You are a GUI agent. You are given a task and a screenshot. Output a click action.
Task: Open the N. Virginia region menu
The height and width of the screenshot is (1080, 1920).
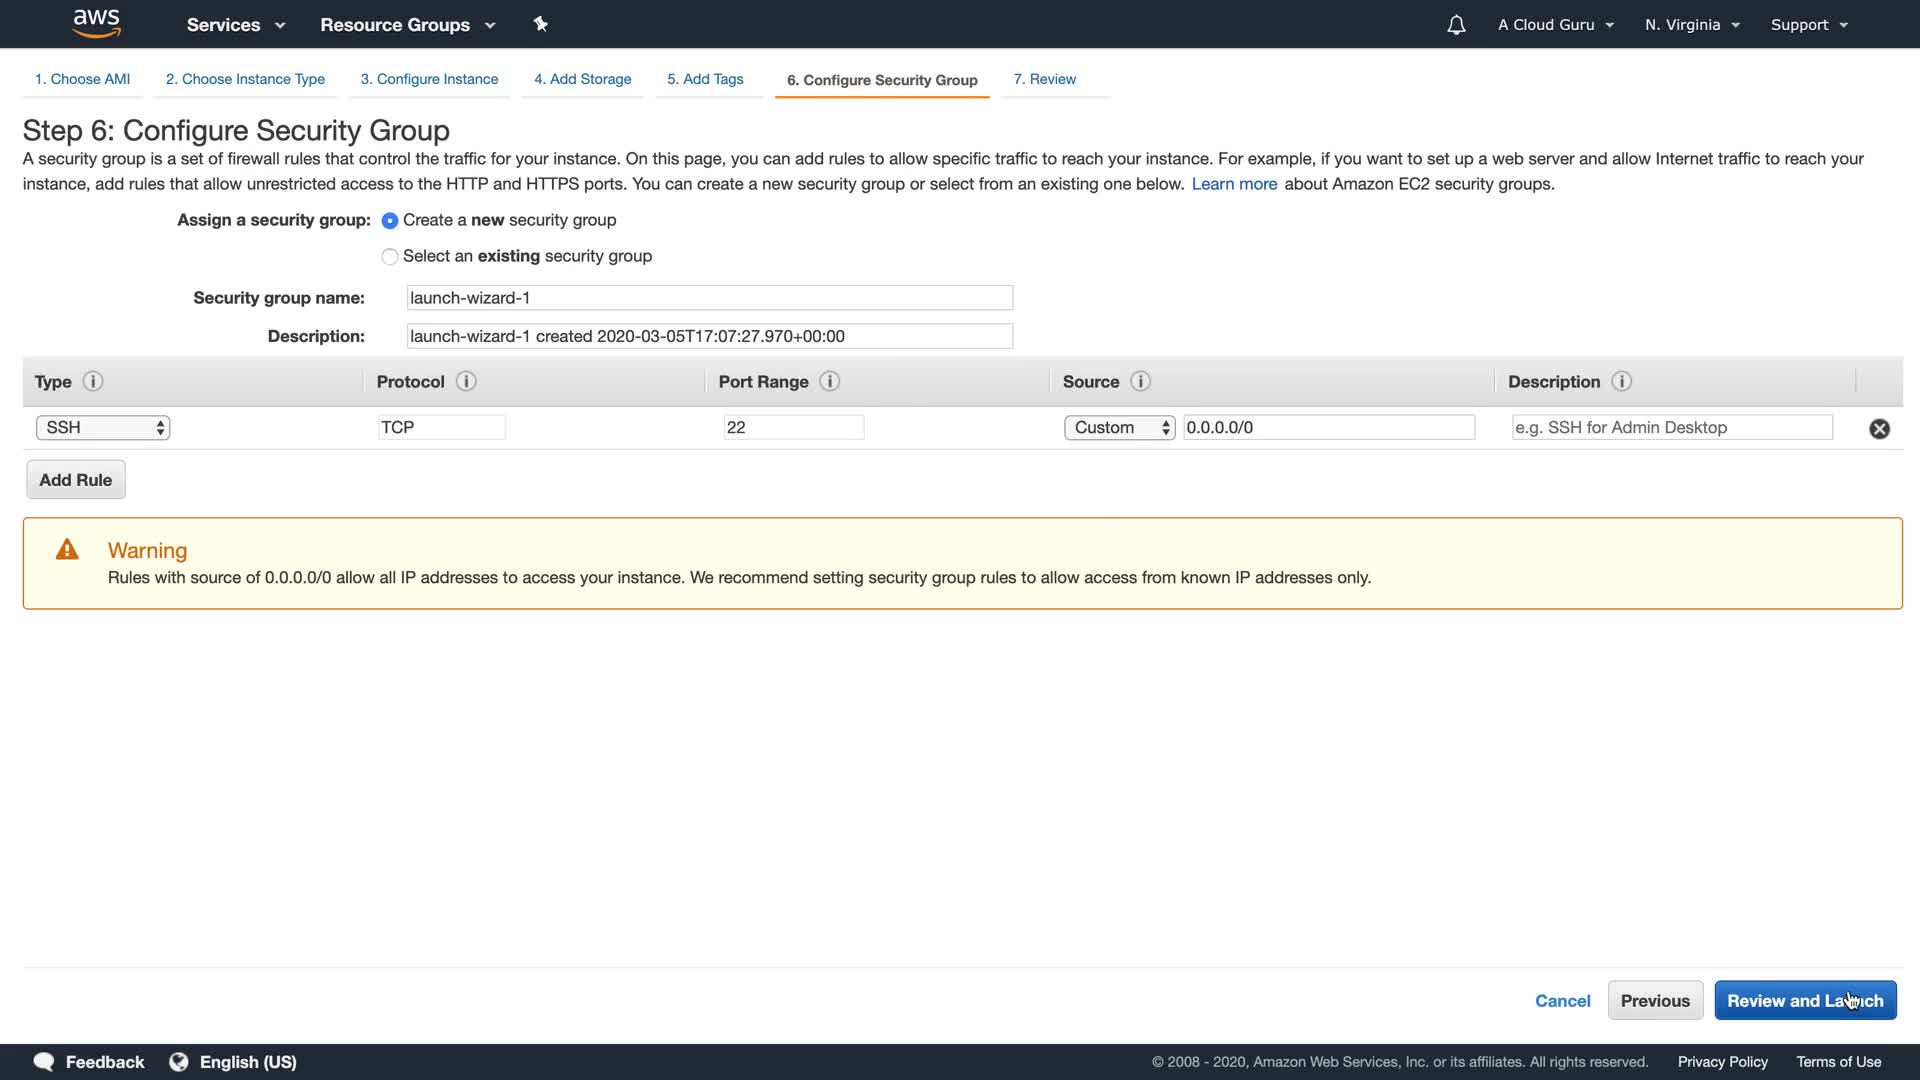click(x=1692, y=25)
